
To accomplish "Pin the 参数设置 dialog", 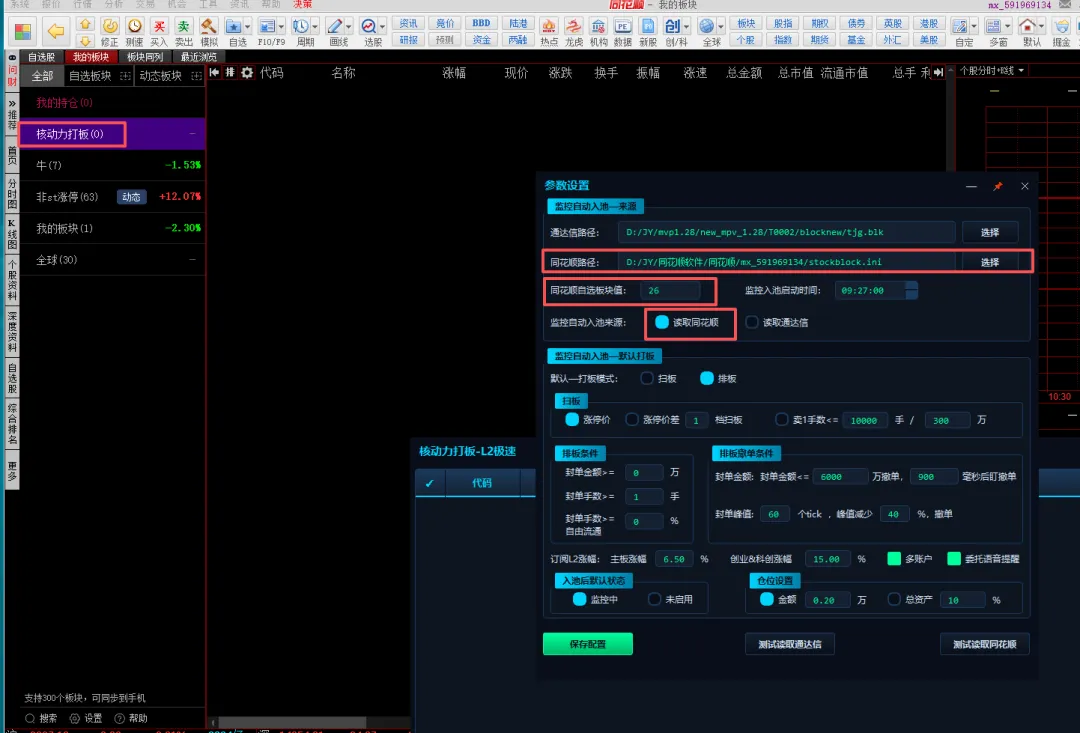I will pos(997,186).
